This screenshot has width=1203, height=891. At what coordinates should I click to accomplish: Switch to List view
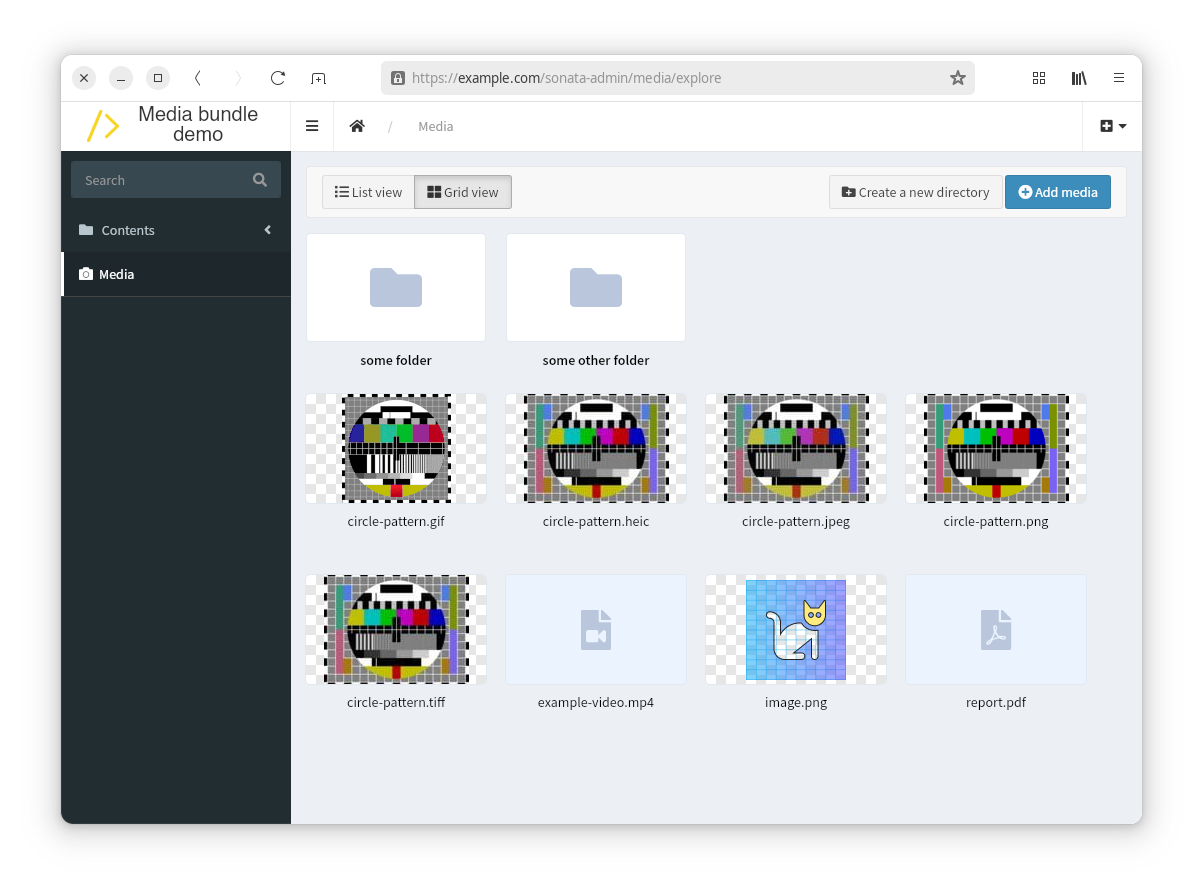click(368, 192)
